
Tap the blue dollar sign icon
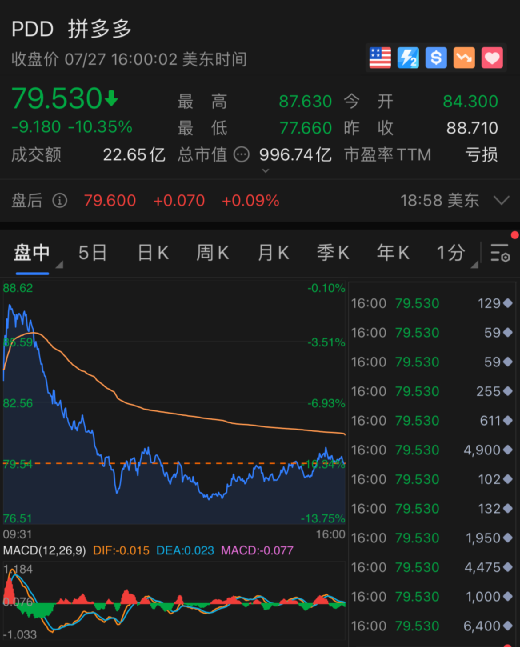436,58
